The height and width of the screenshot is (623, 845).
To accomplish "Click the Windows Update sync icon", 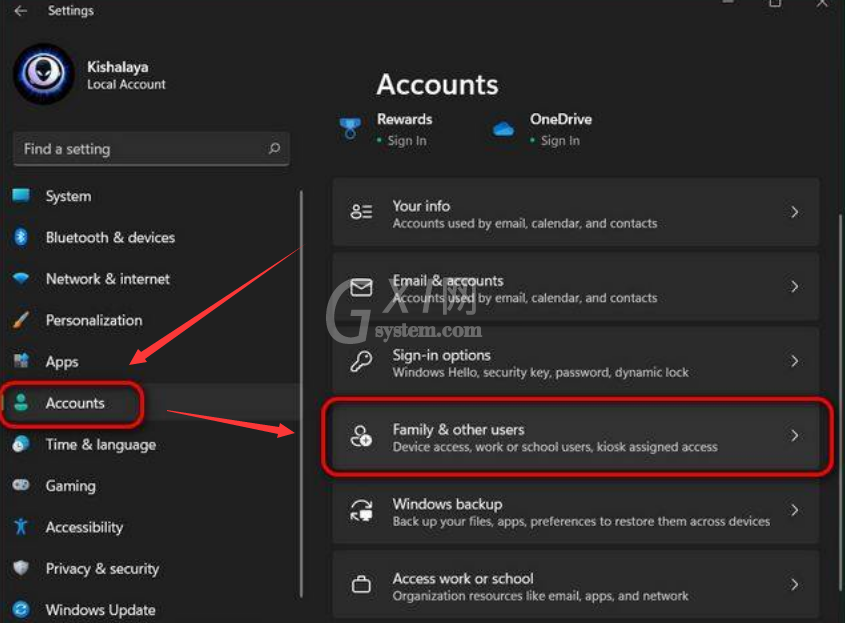I will click(x=21, y=609).
